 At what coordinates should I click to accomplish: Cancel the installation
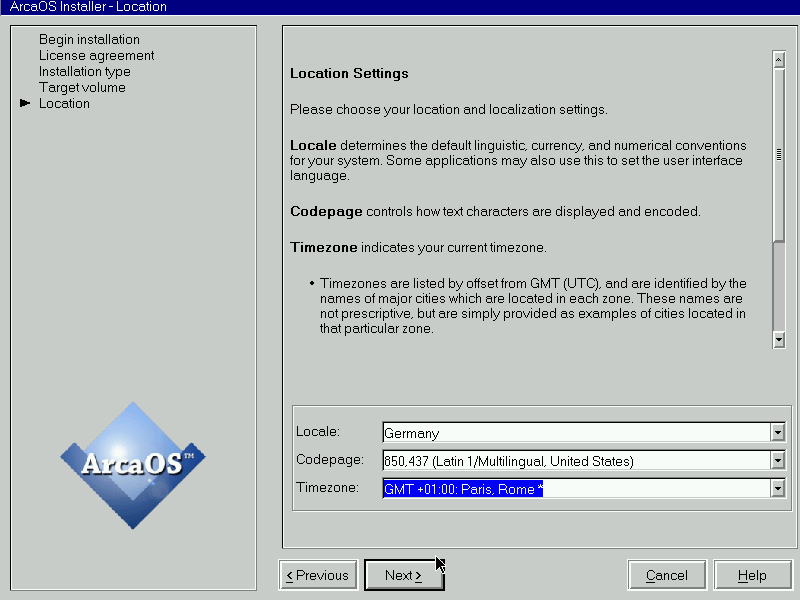pyautogui.click(x=667, y=575)
